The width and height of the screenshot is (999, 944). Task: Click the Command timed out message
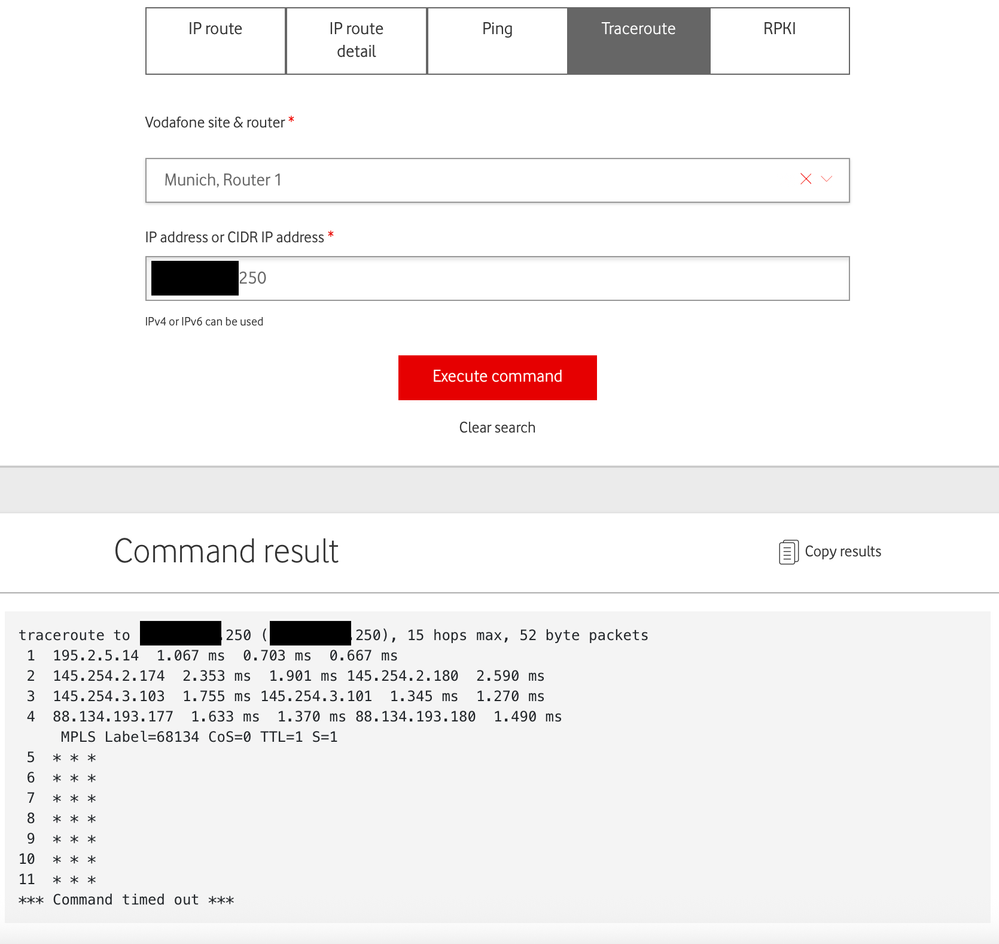[x=126, y=899]
